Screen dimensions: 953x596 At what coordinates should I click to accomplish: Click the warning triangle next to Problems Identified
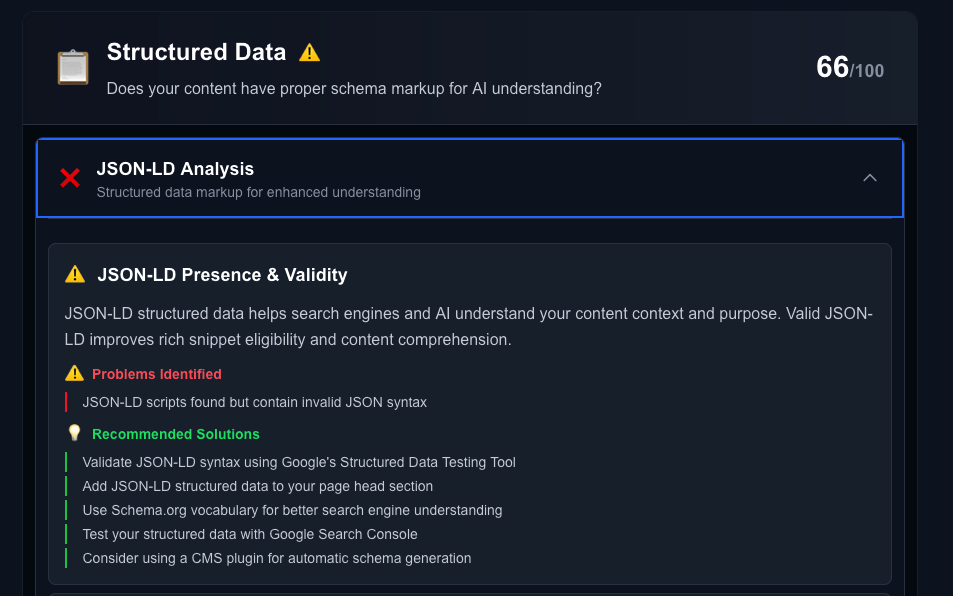pyautogui.click(x=74, y=373)
